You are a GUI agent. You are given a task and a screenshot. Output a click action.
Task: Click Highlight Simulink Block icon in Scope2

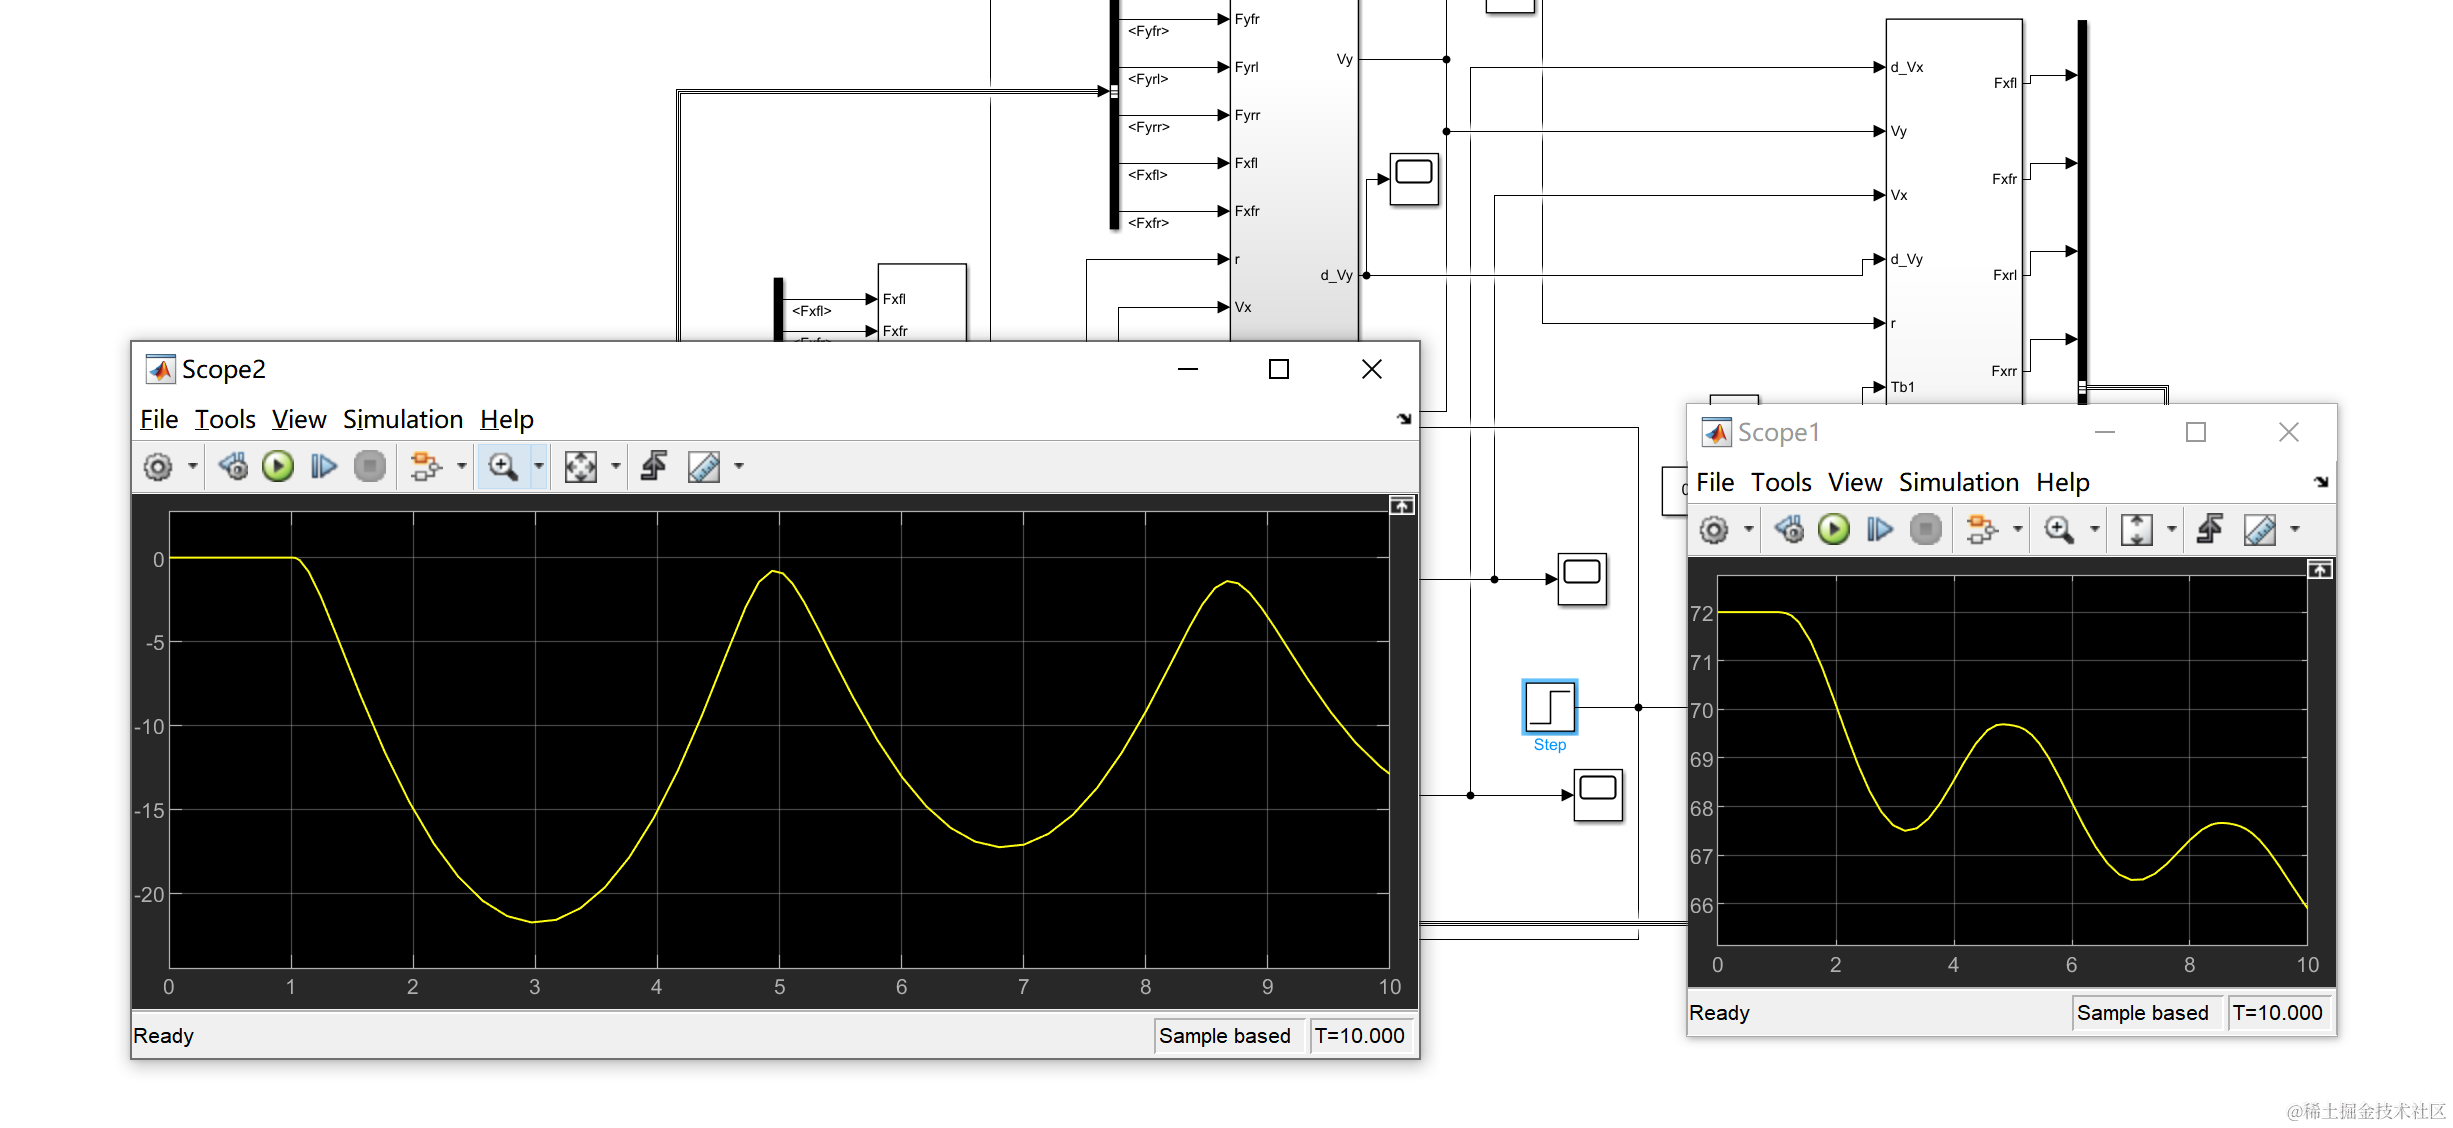pos(426,466)
